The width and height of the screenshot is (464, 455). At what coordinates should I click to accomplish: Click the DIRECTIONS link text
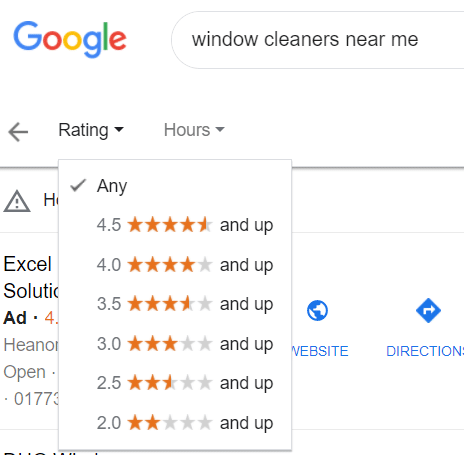click(425, 351)
